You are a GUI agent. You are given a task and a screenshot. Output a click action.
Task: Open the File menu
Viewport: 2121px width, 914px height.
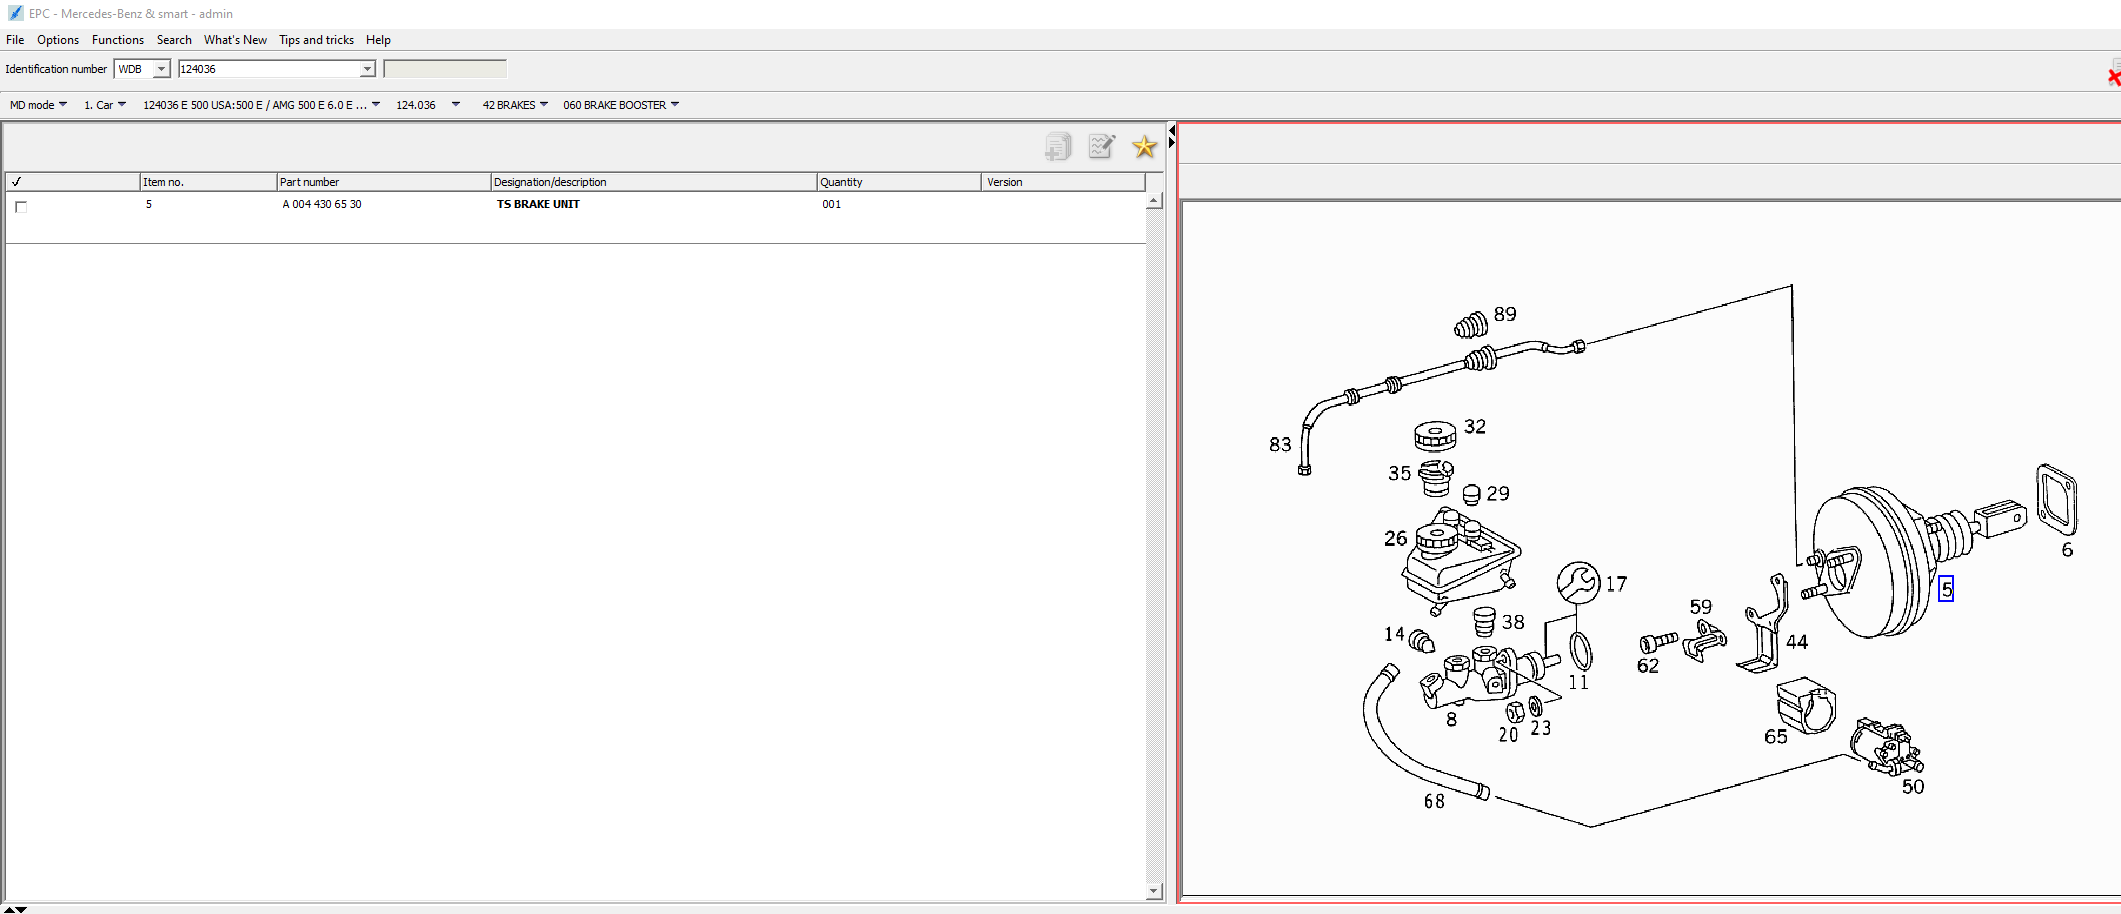point(15,40)
